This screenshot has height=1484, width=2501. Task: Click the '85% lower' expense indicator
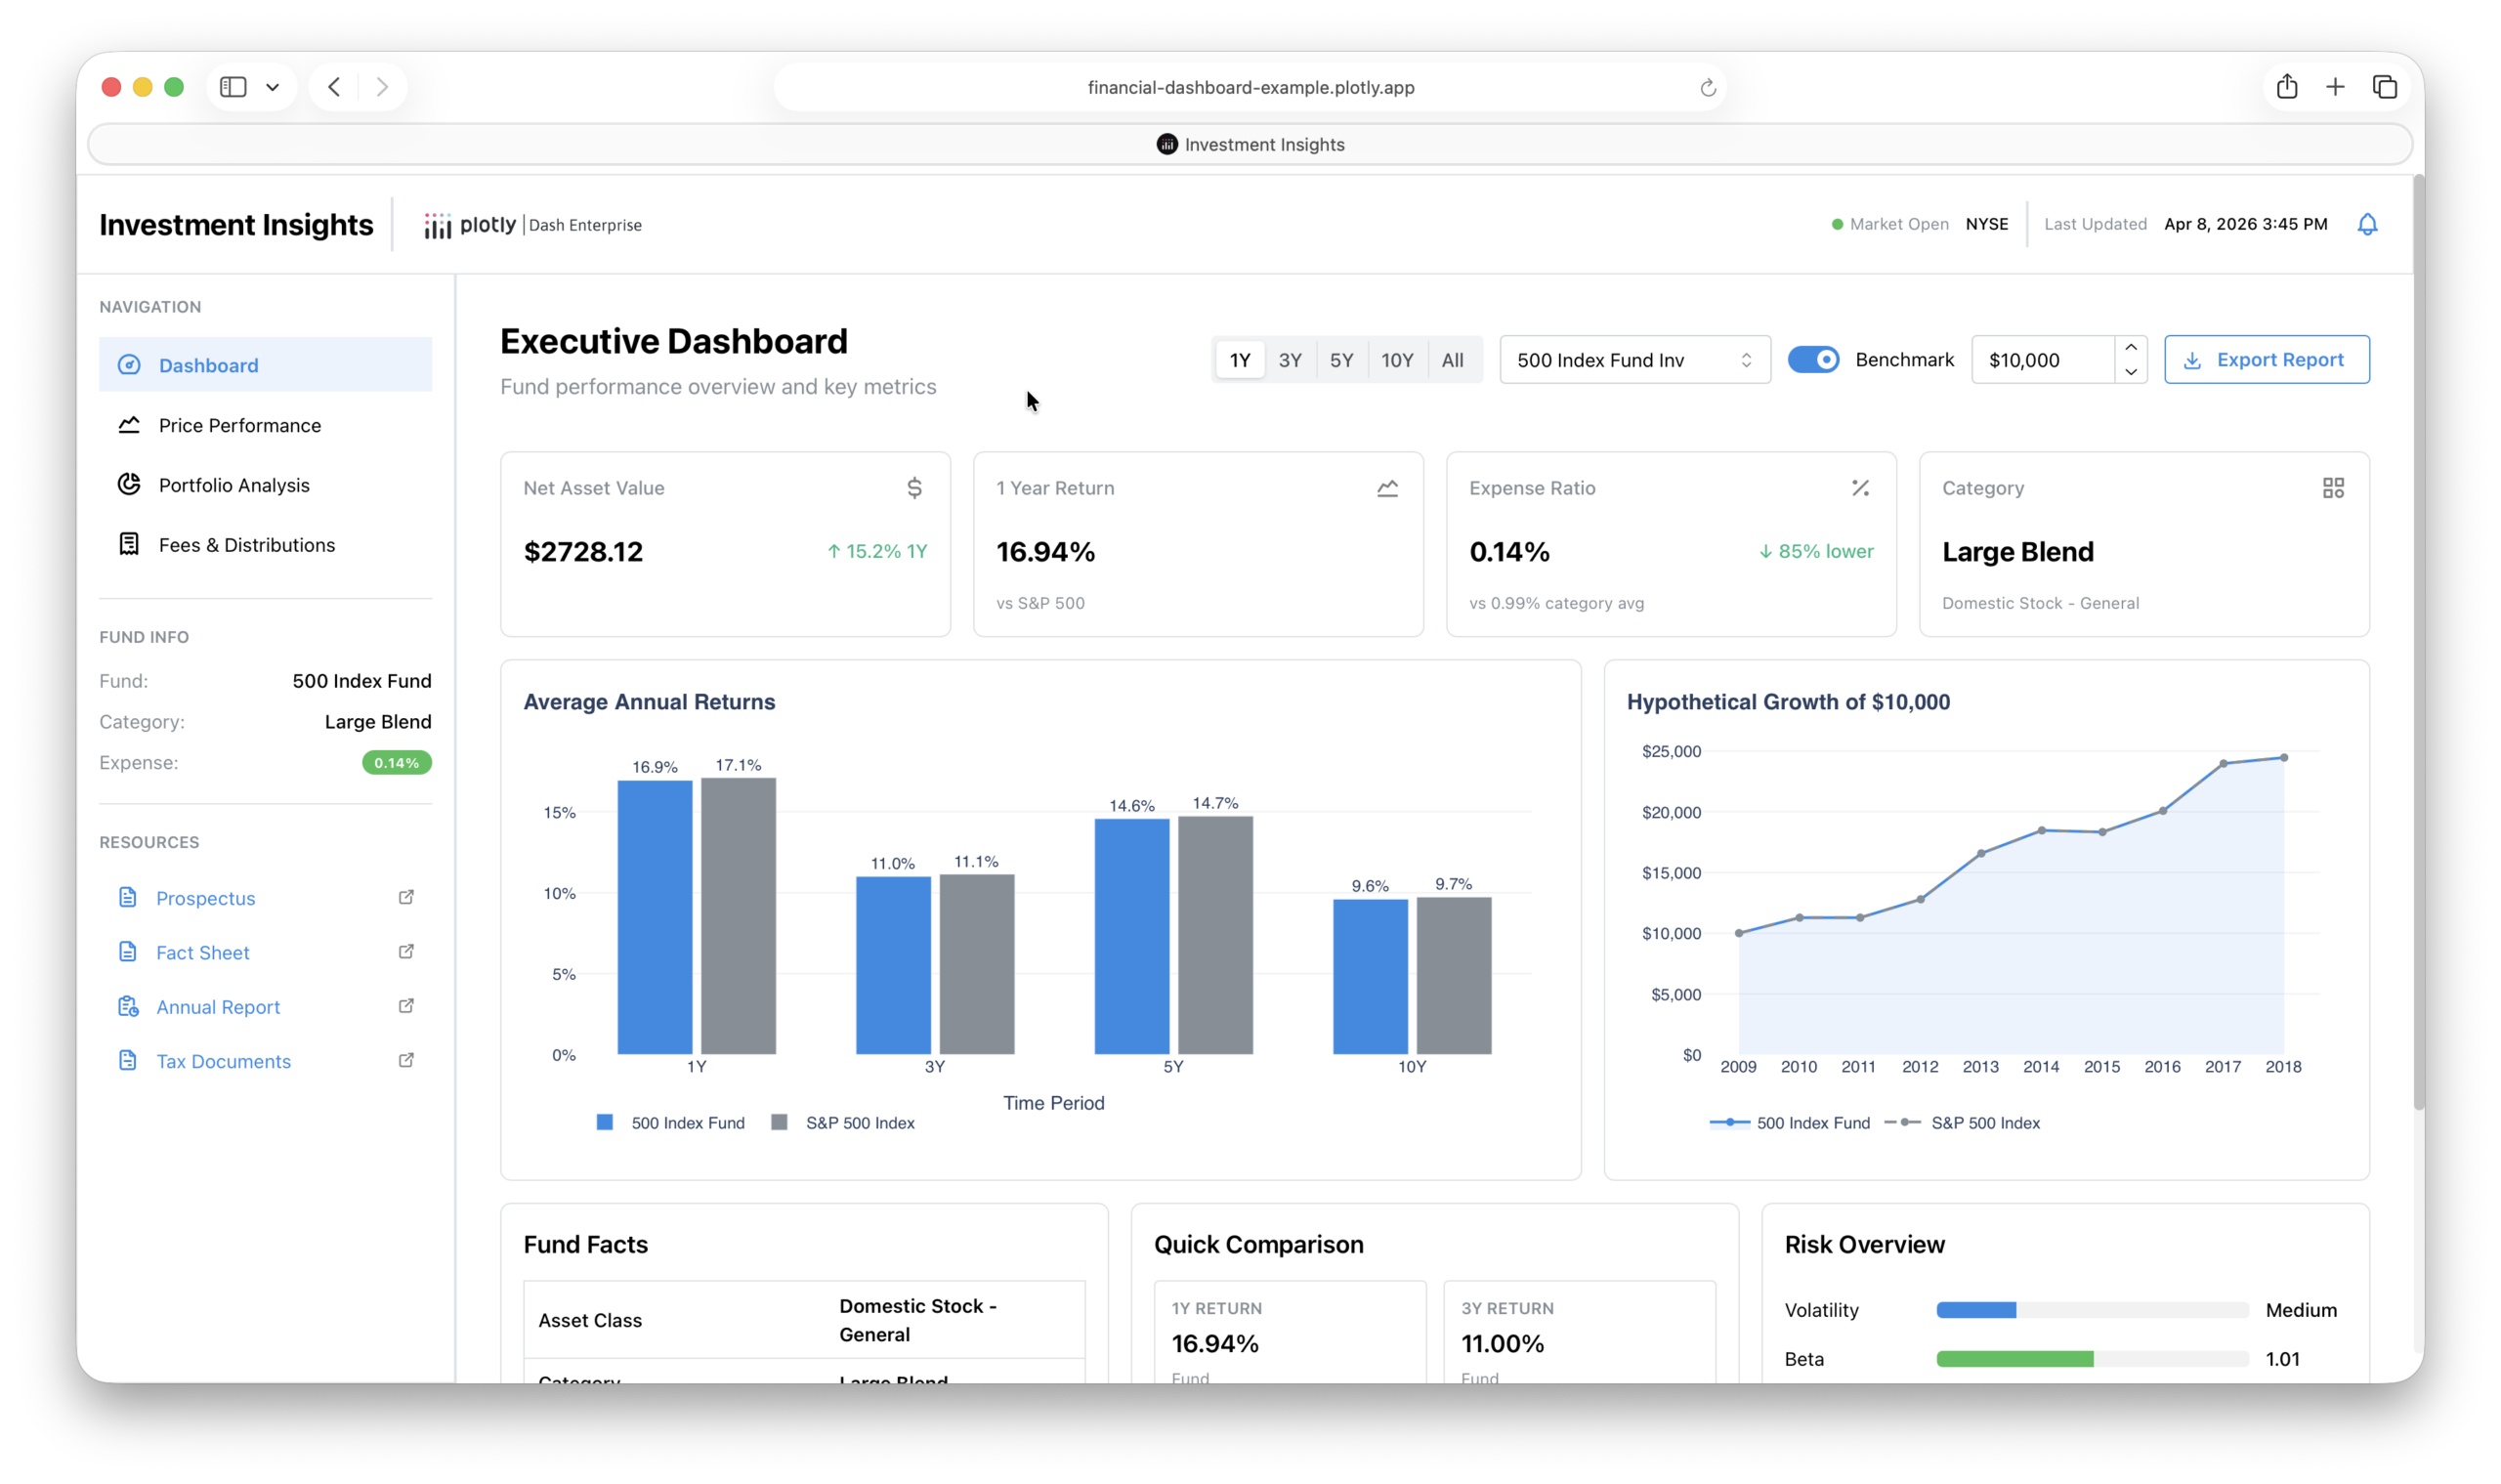1815,551
